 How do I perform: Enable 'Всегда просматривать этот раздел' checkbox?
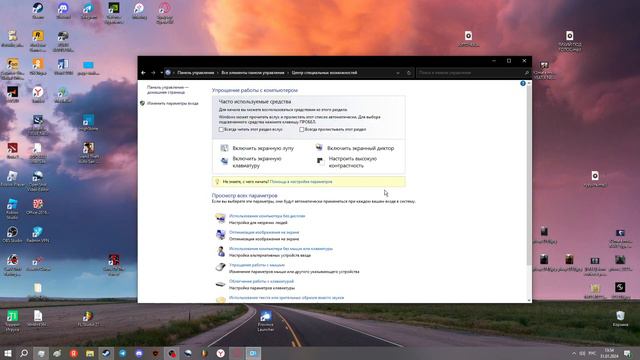[x=302, y=129]
